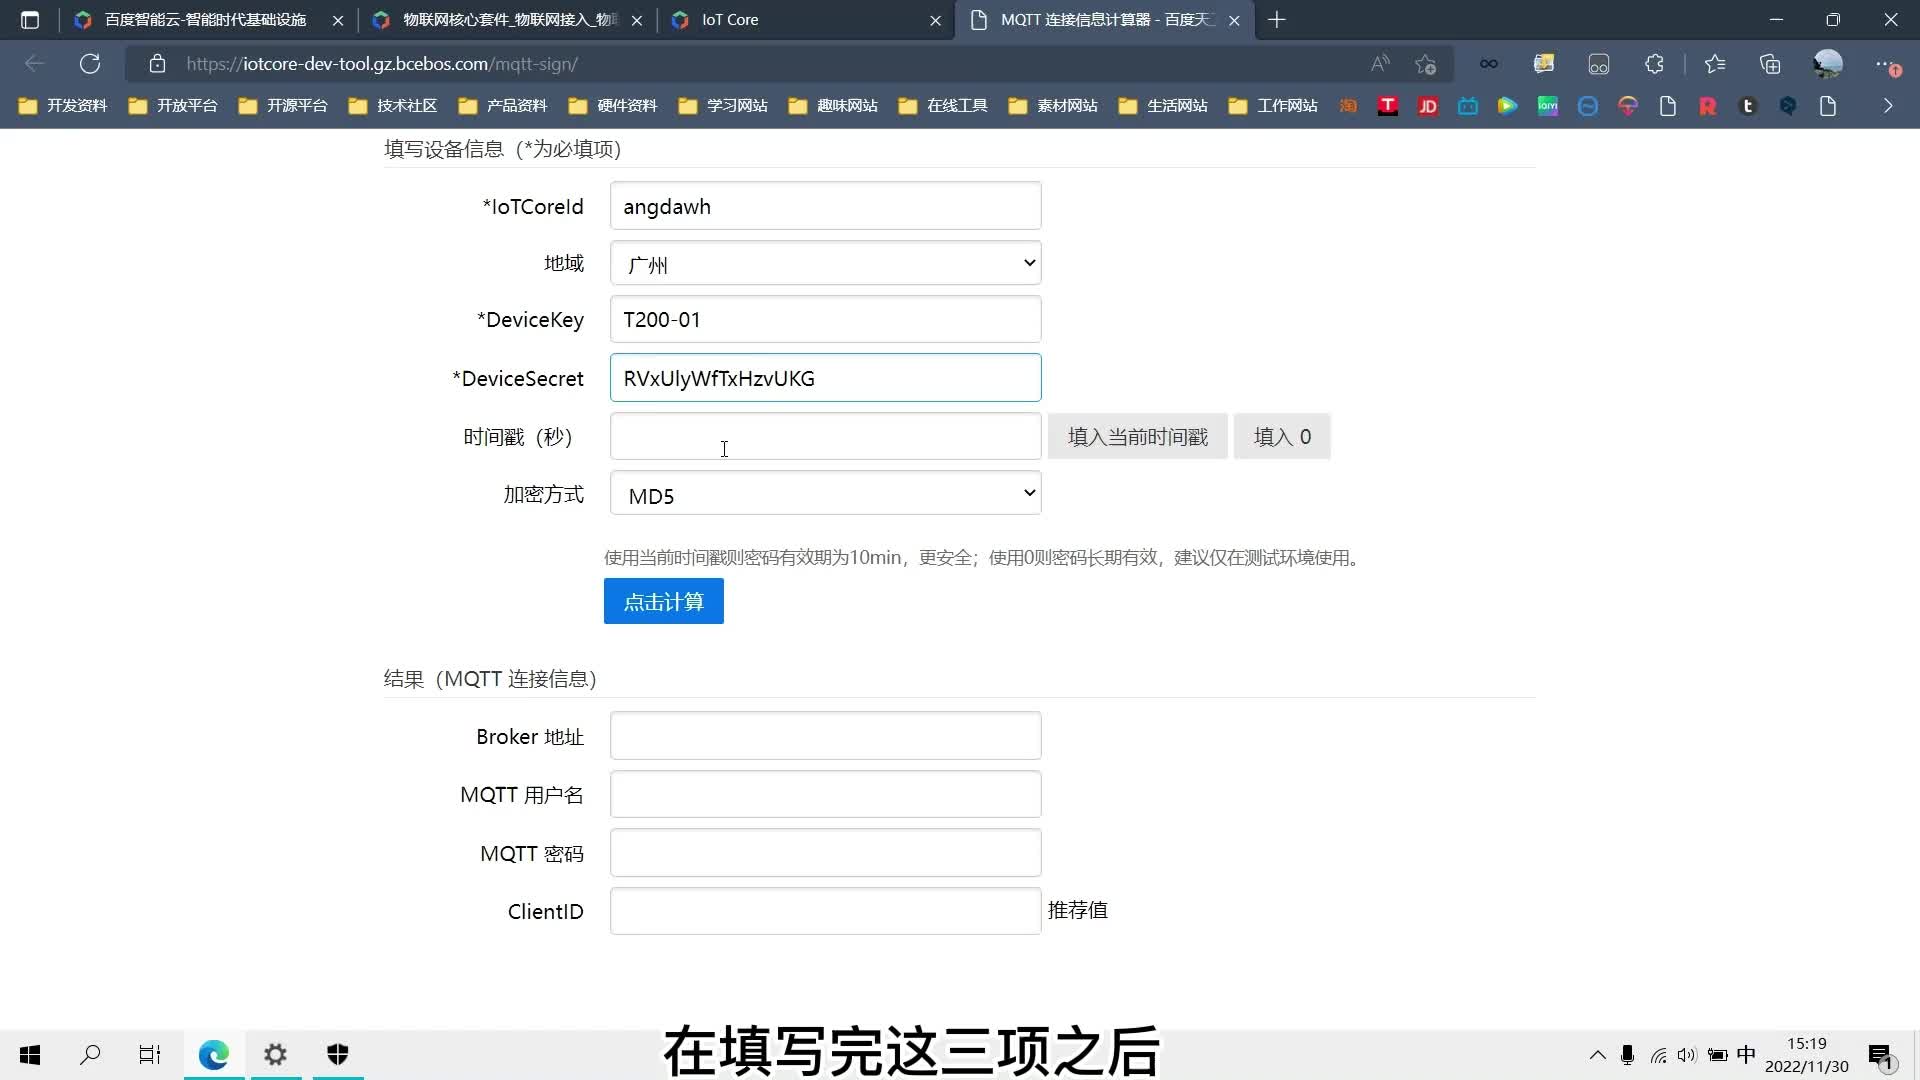Image resolution: width=1920 pixels, height=1080 pixels.
Task: Open the 工作网站 bookmark folder
Action: click(1273, 106)
